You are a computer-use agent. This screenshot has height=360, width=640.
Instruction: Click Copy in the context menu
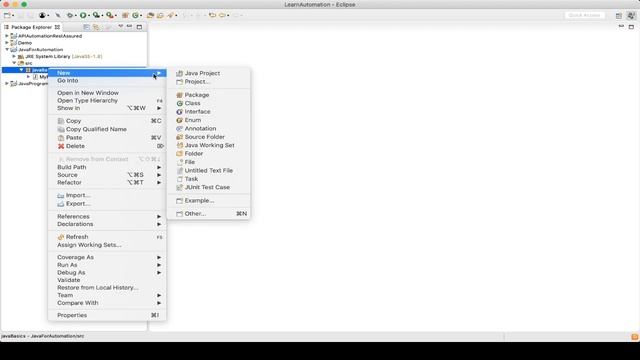[x=107, y=121]
